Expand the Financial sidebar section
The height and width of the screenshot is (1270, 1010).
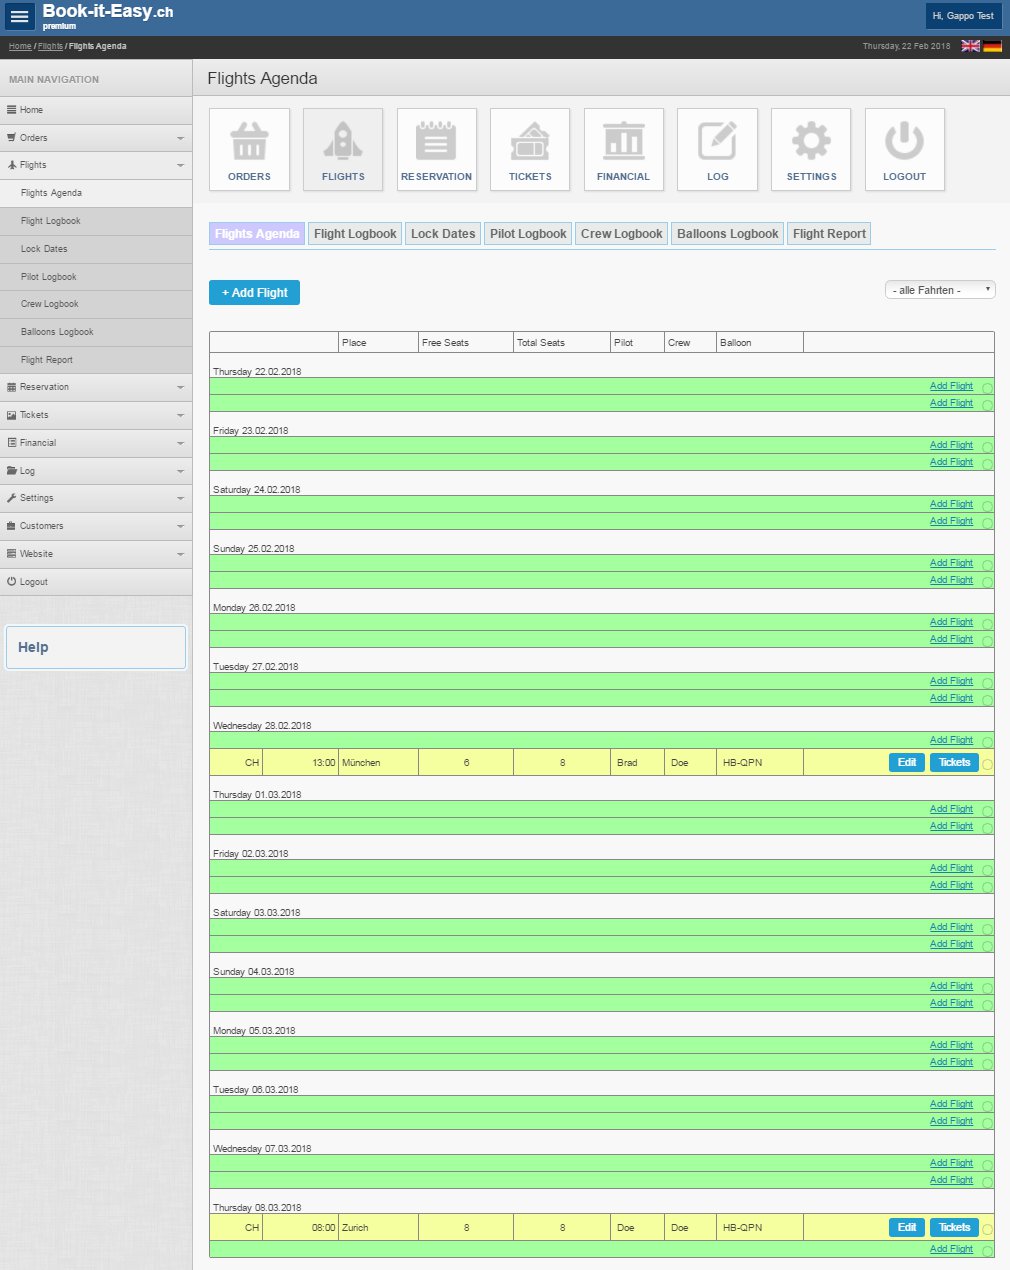[96, 443]
